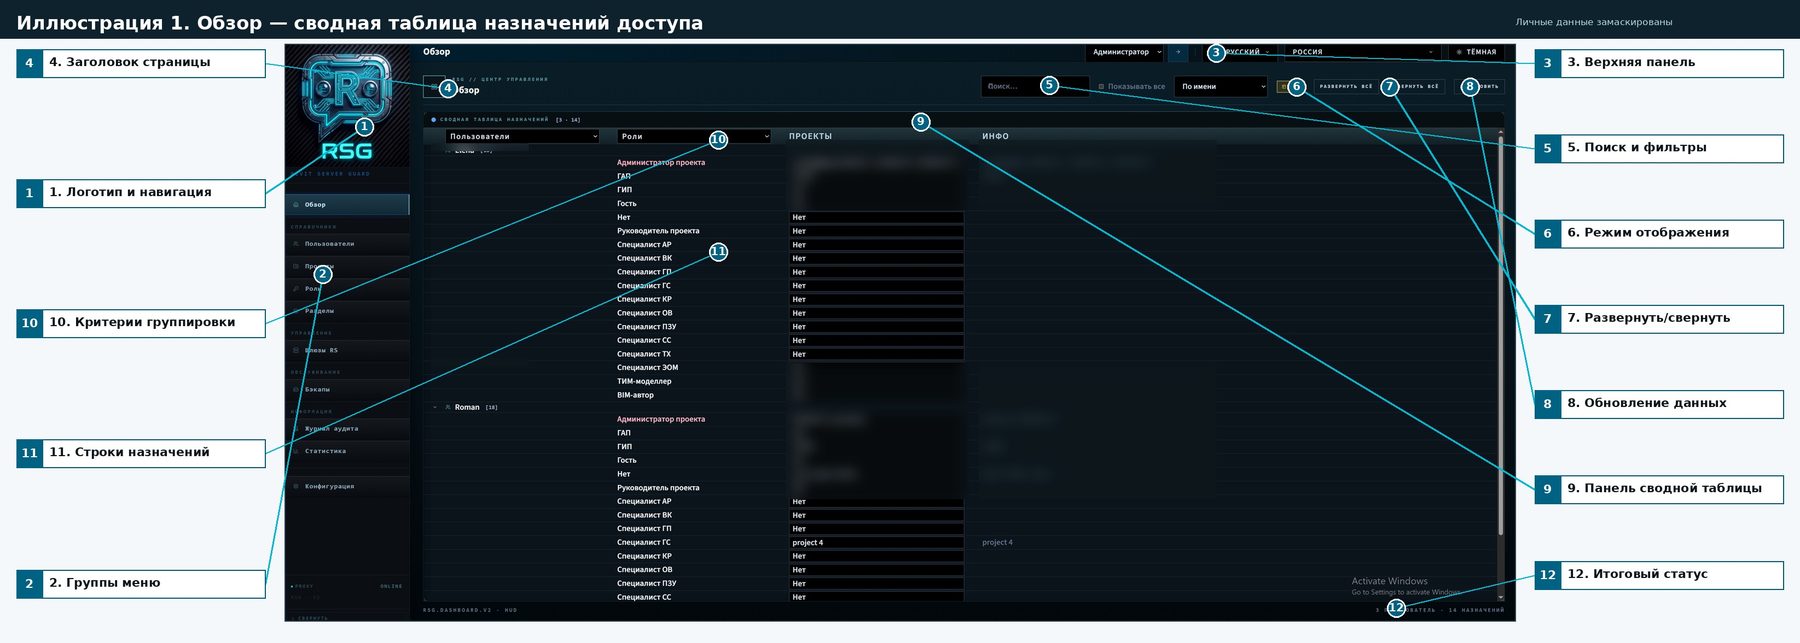The height and width of the screenshot is (643, 1800).
Task: Click the RSG robot logo
Action: [346, 107]
